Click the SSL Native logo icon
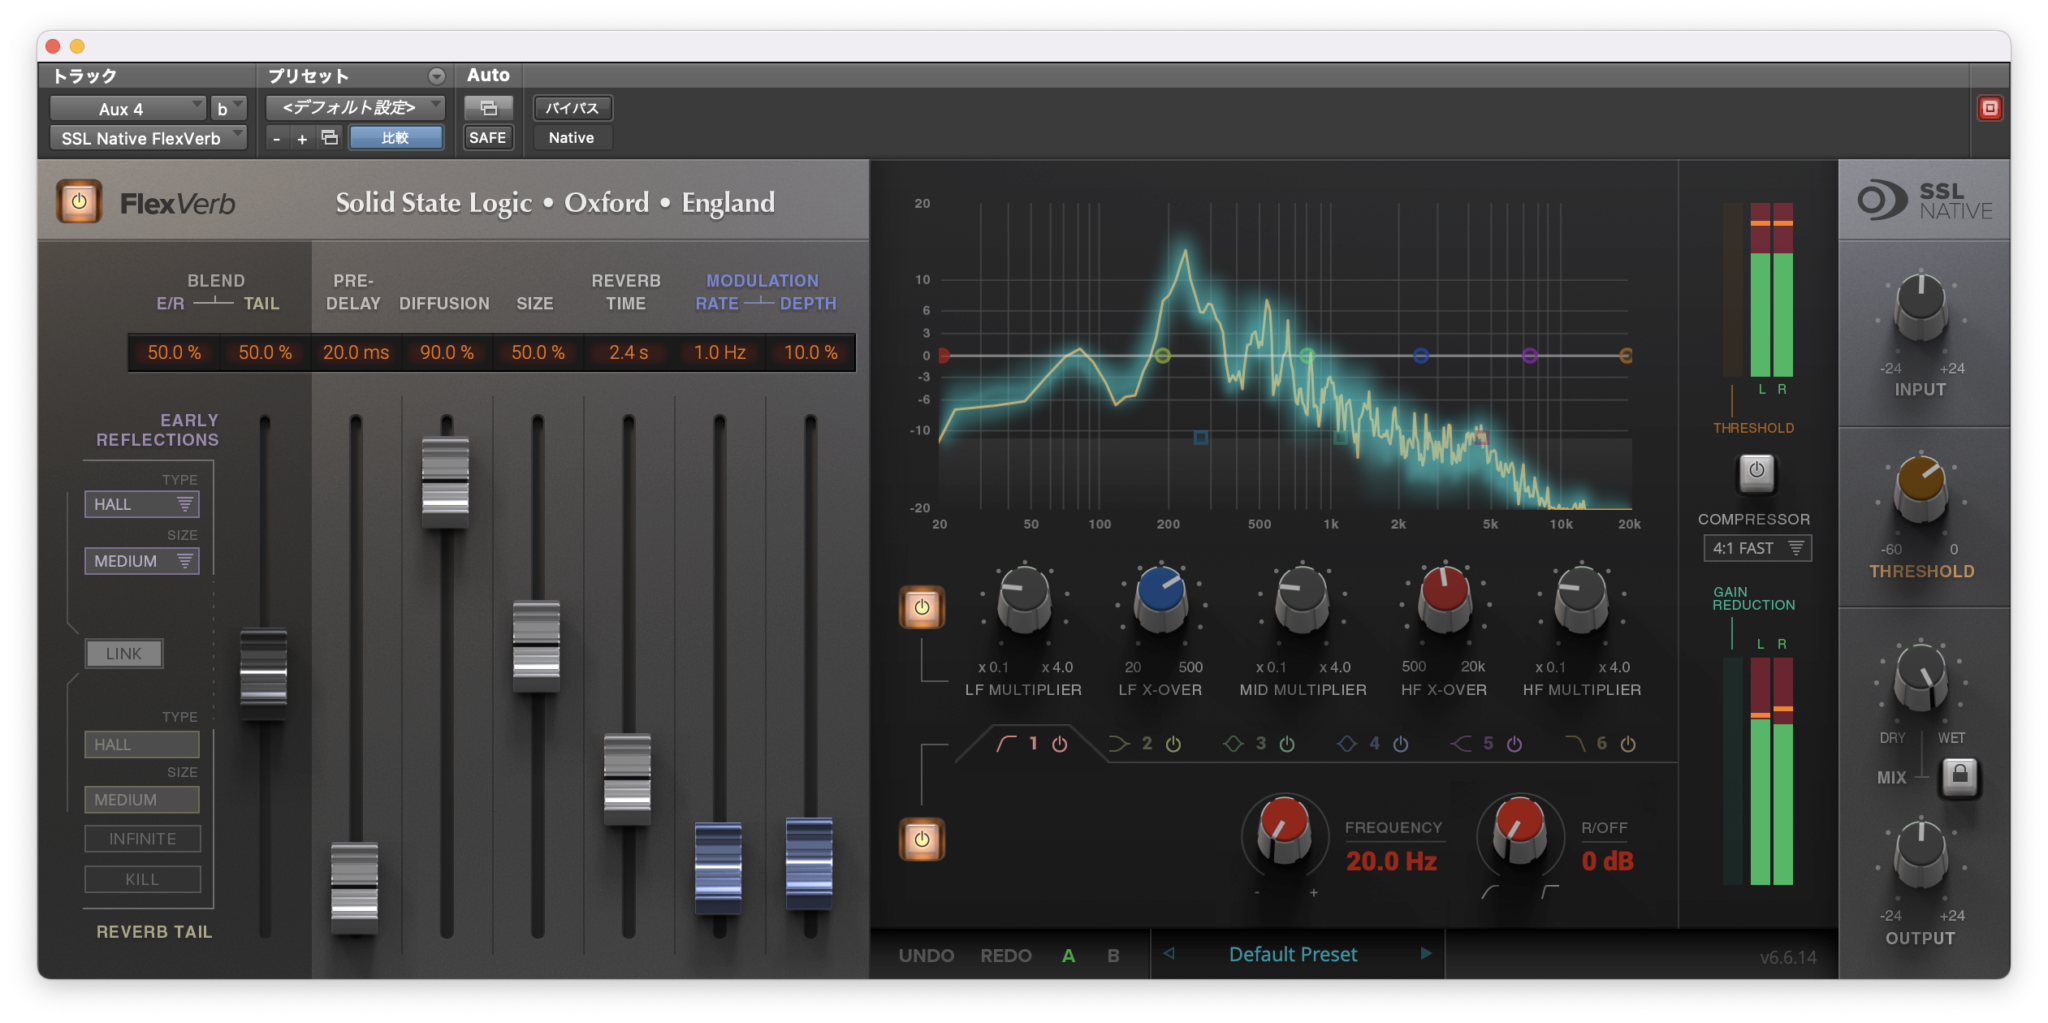Viewport: 2048px width, 1023px height. click(x=1884, y=199)
